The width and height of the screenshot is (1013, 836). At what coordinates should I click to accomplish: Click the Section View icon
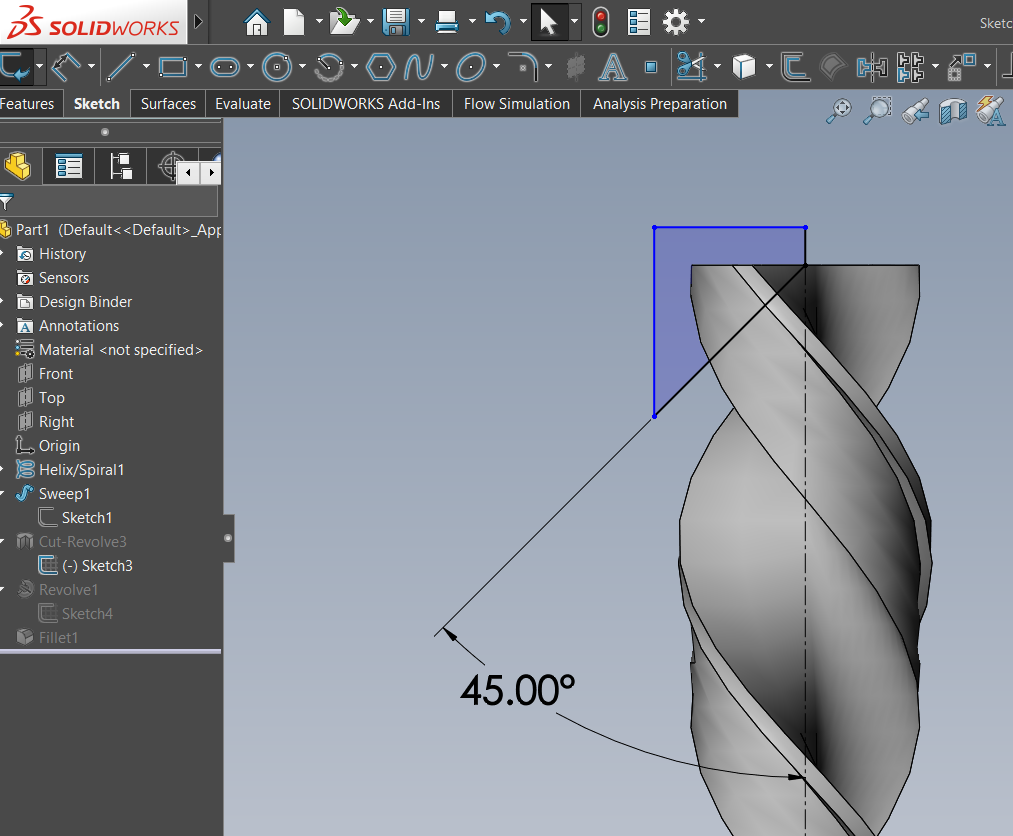coord(952,111)
